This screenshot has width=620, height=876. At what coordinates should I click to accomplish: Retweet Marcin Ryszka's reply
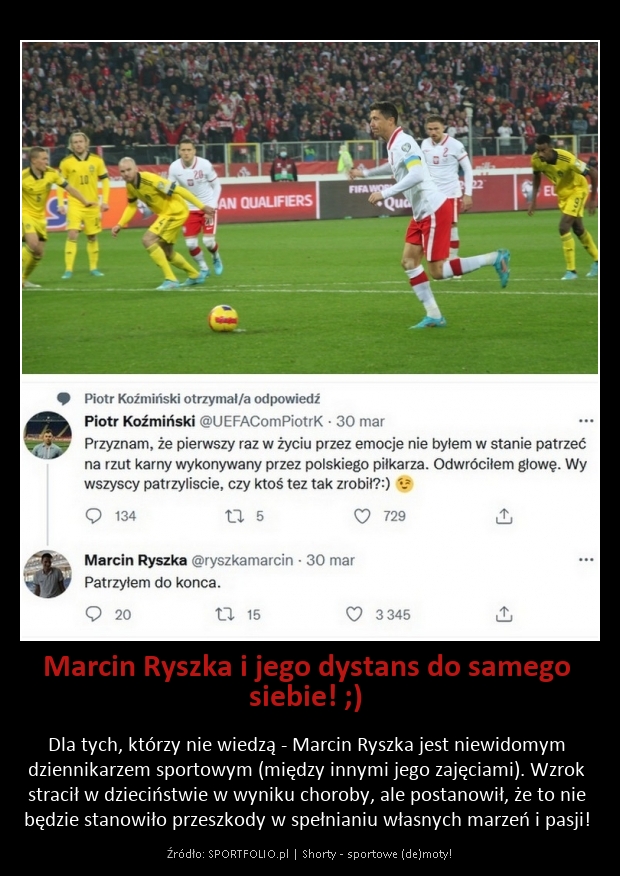click(x=225, y=614)
